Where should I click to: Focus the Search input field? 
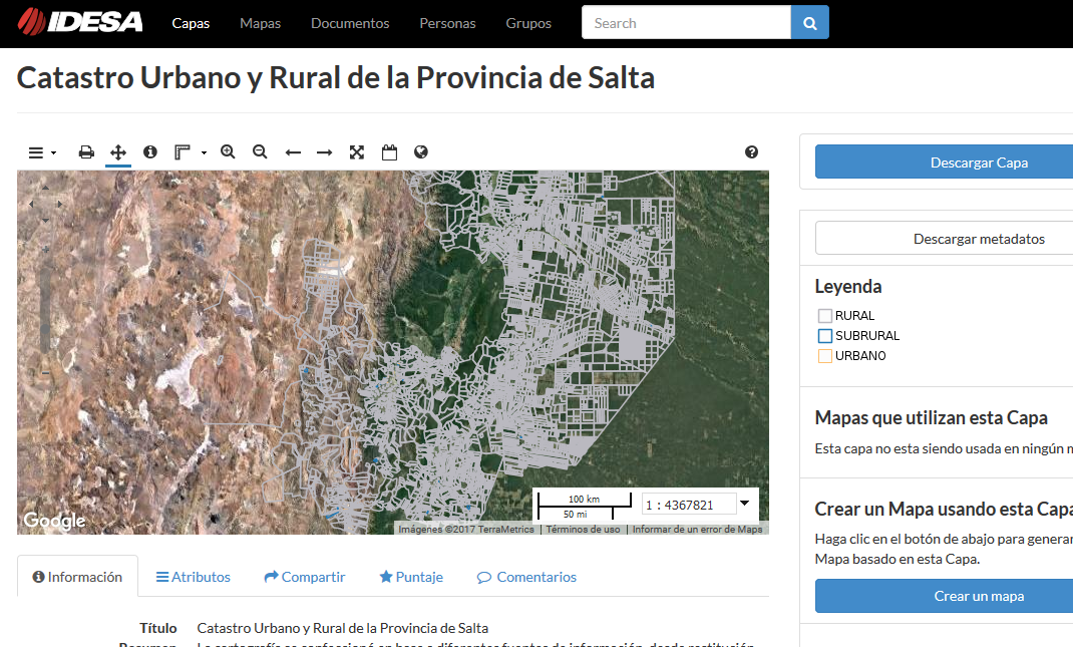(686, 23)
